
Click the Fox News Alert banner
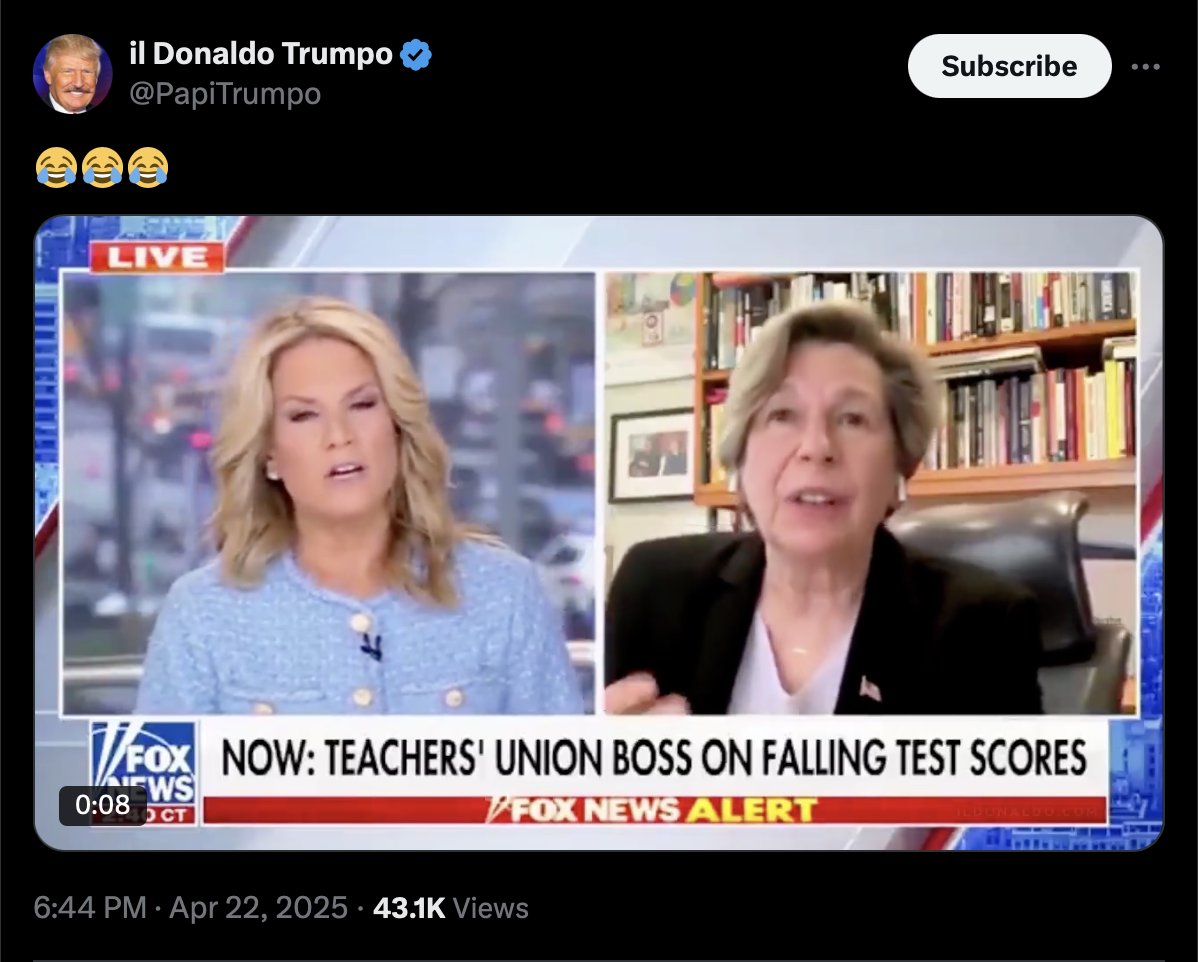pyautogui.click(x=655, y=809)
